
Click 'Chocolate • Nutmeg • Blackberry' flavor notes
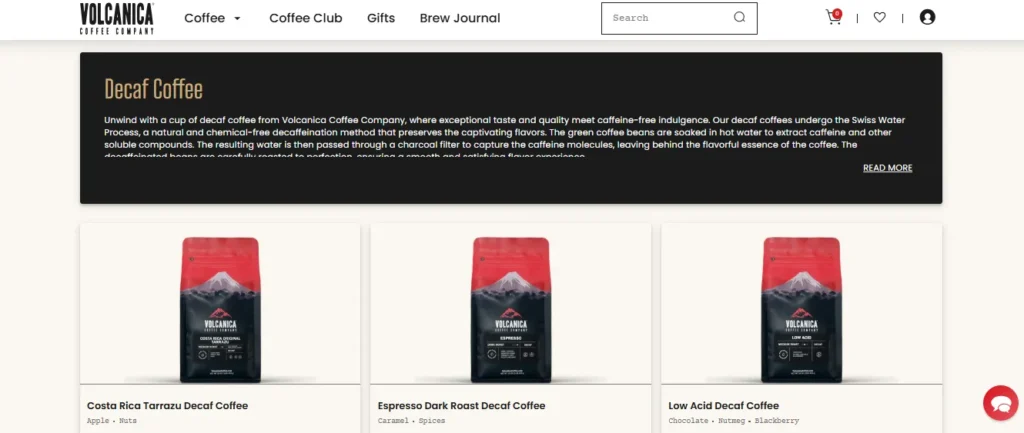coord(733,421)
